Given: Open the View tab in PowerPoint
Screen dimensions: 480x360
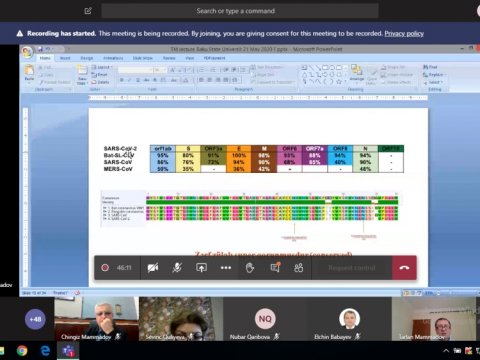Looking at the screenshot, I should (189, 58).
